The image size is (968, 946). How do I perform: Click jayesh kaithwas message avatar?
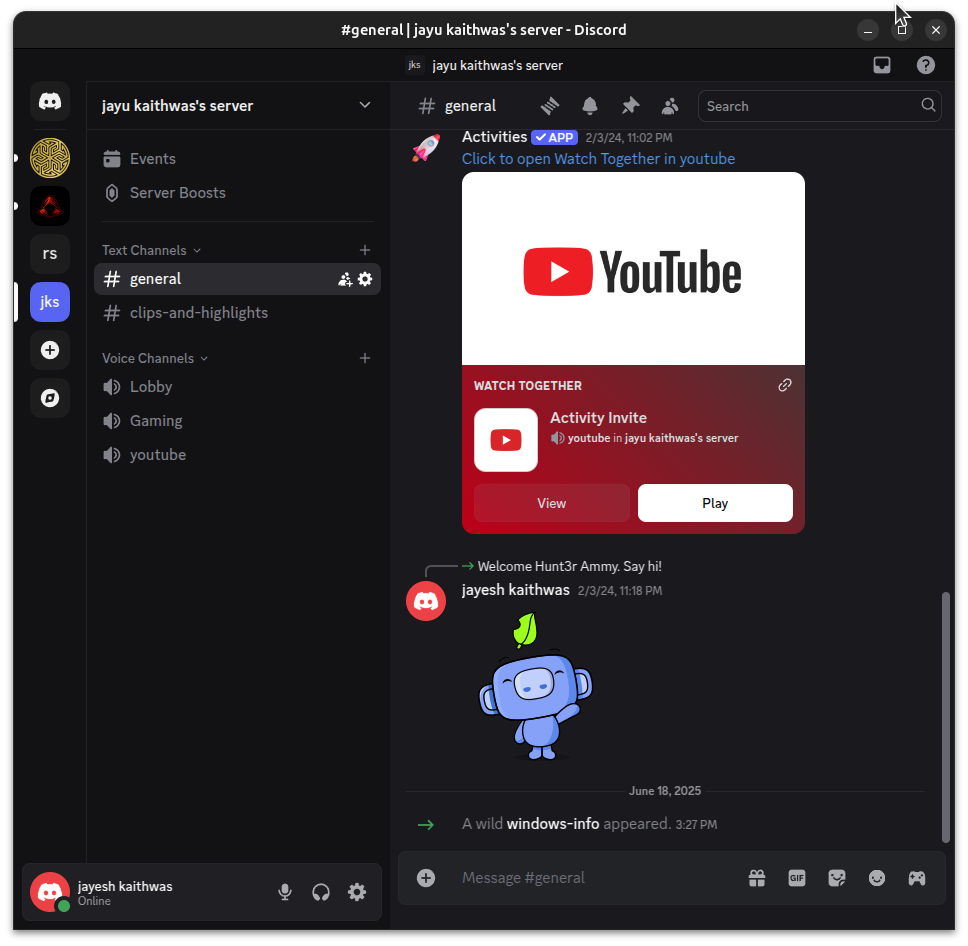(426, 601)
